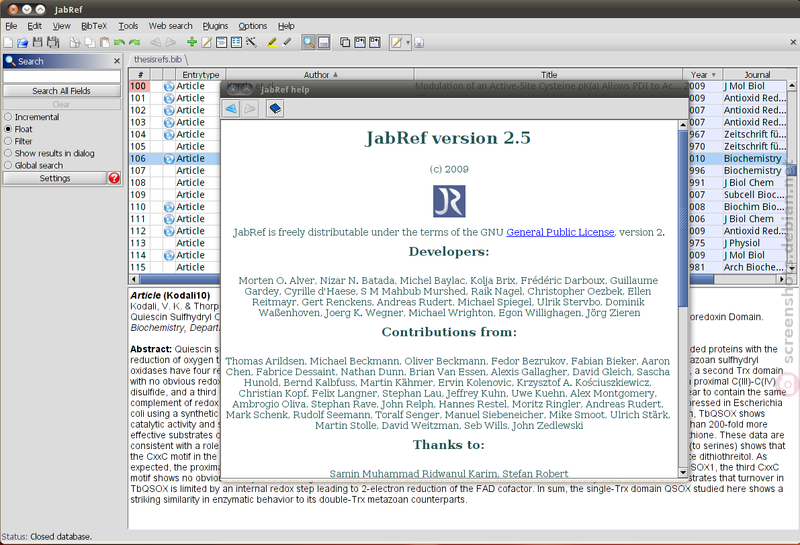
Task: Unmark entries with the gray marker icon
Action: click(287, 42)
